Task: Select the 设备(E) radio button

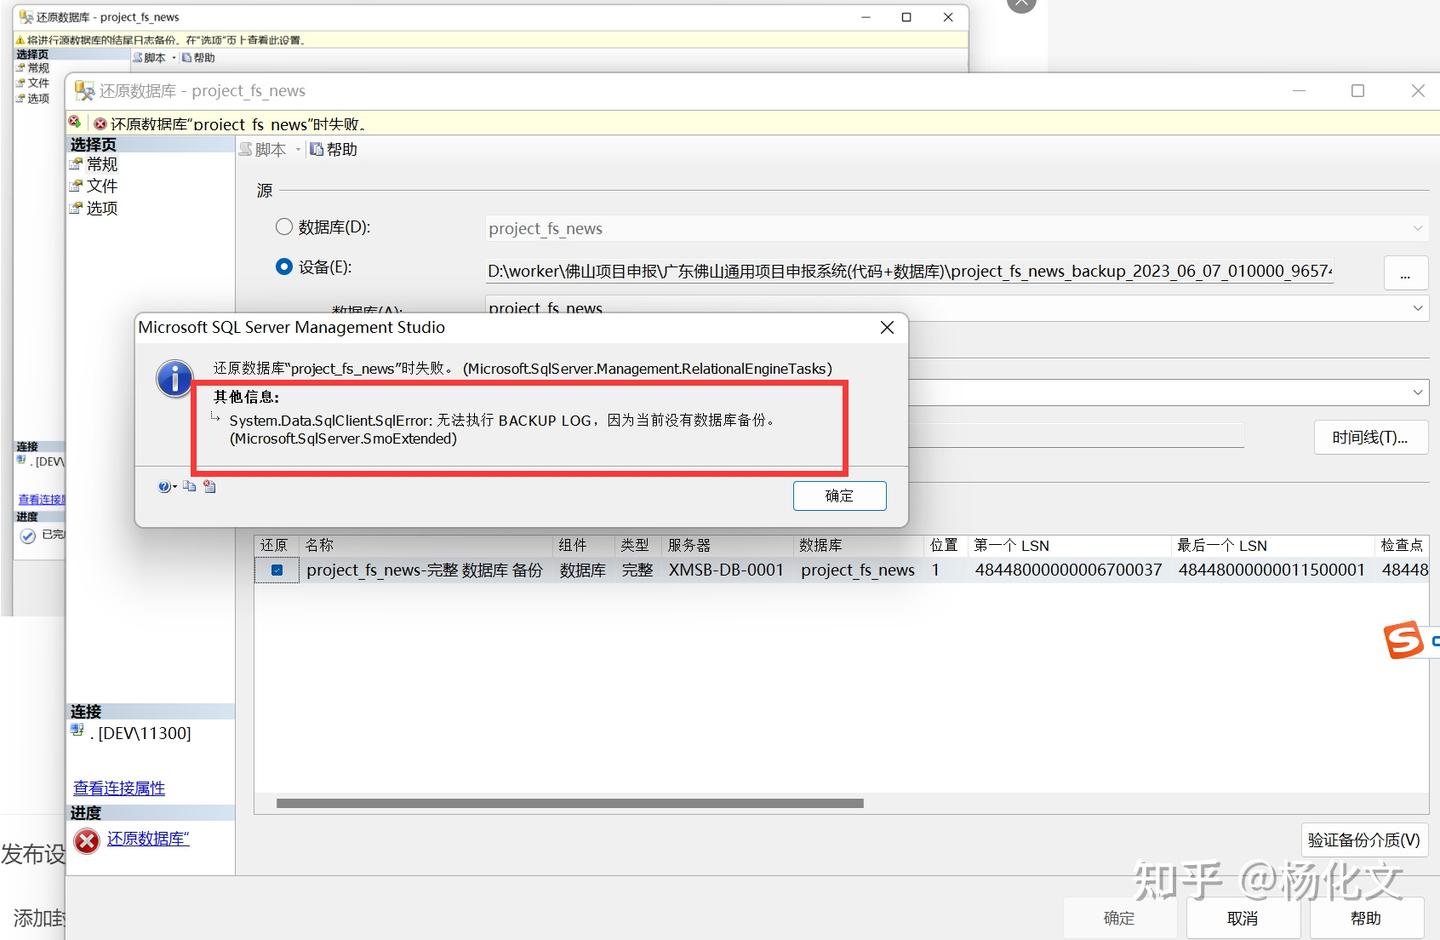Action: tap(284, 266)
